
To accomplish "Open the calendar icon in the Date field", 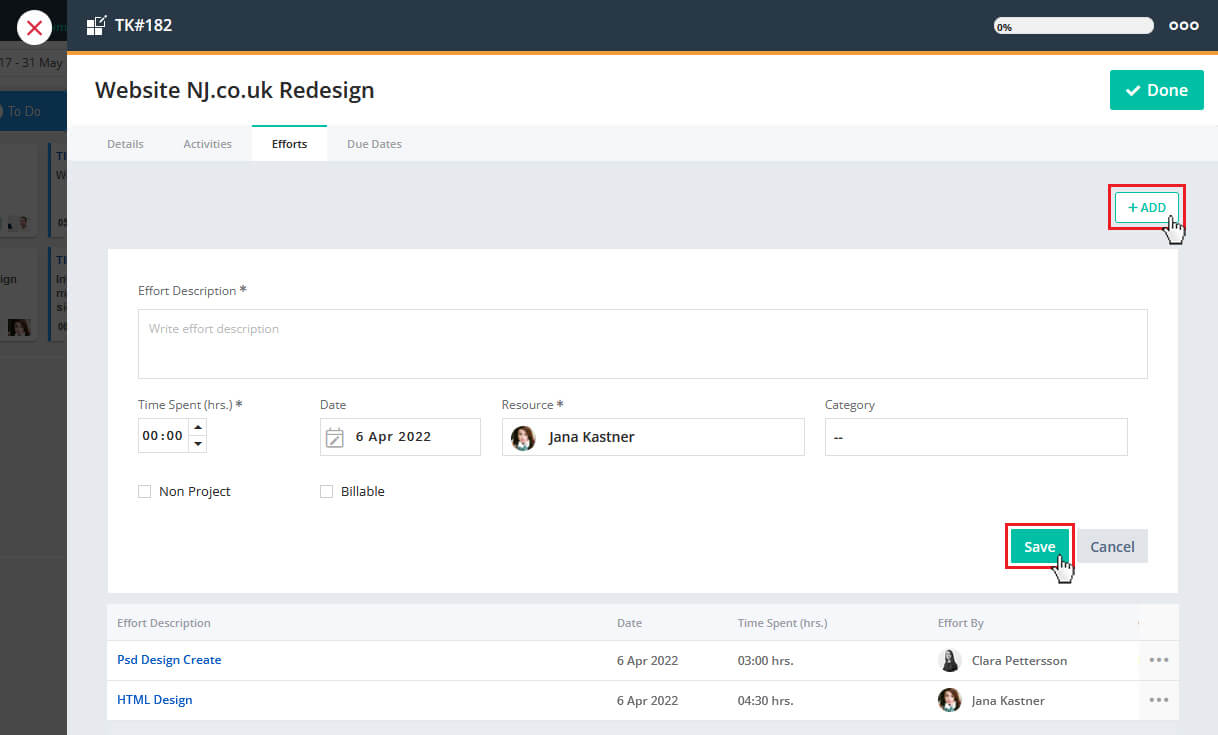I will (x=335, y=437).
